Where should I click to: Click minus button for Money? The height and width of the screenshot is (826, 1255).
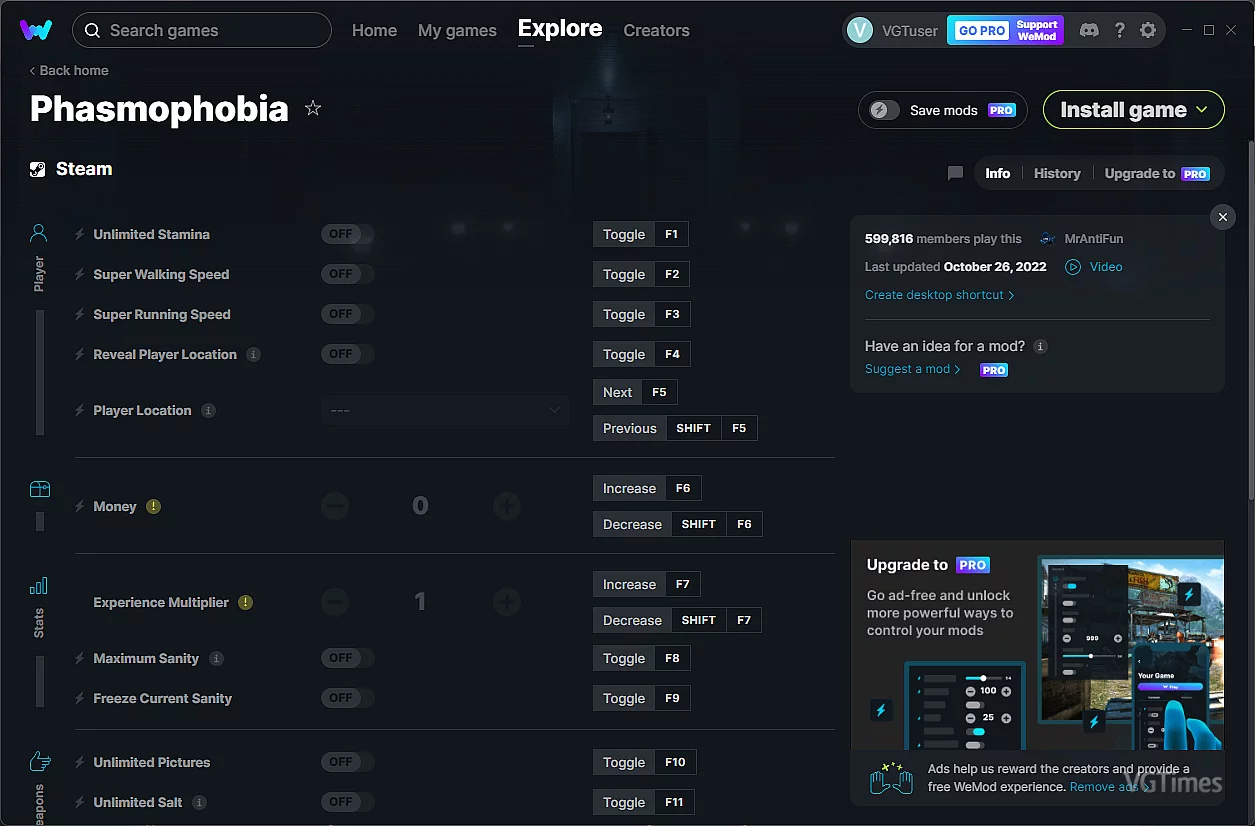tap(335, 506)
